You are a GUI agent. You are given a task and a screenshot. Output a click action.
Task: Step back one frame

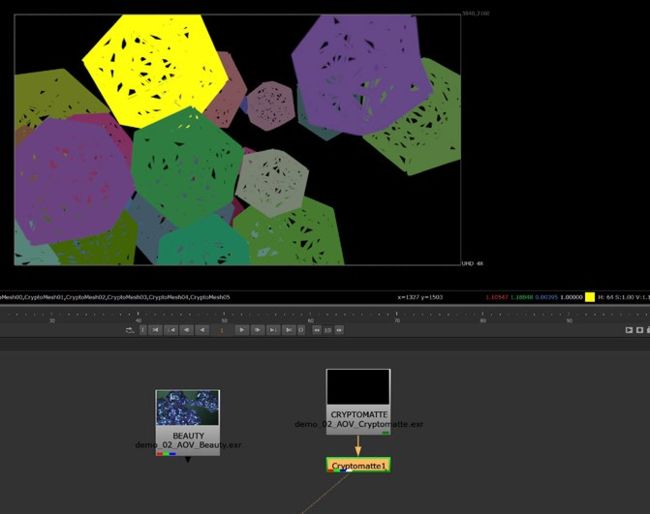[x=188, y=329]
